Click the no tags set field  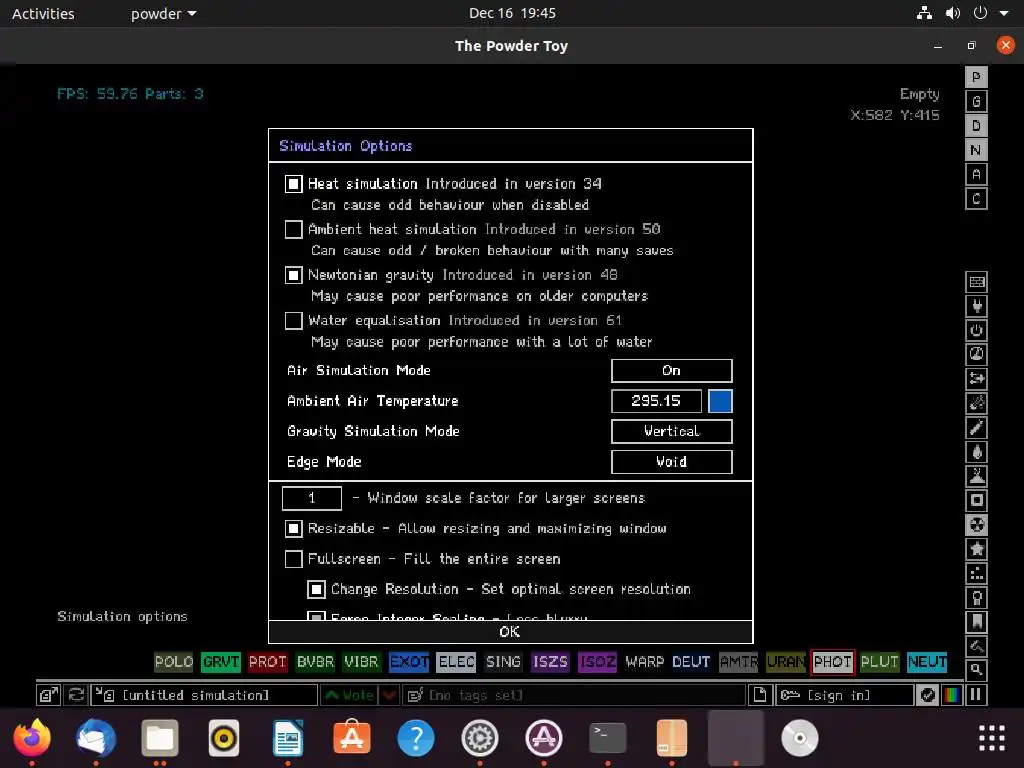pos(573,695)
